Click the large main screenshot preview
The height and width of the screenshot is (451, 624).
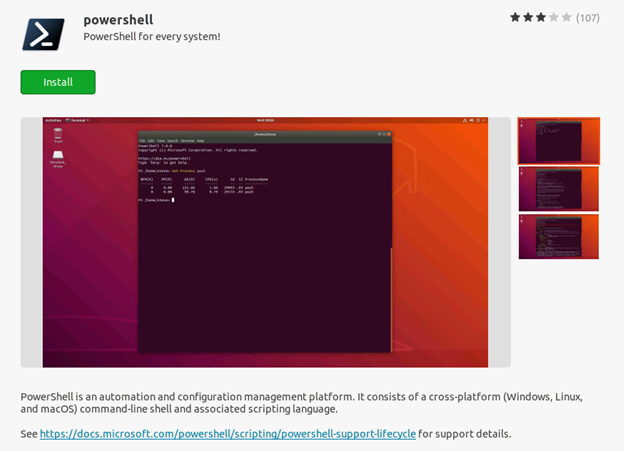265,242
